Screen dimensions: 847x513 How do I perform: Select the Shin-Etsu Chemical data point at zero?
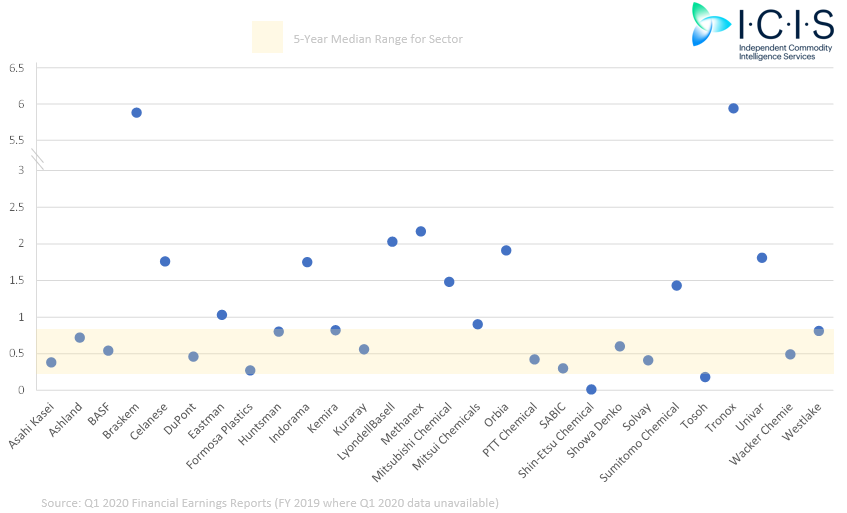pyautogui.click(x=591, y=389)
